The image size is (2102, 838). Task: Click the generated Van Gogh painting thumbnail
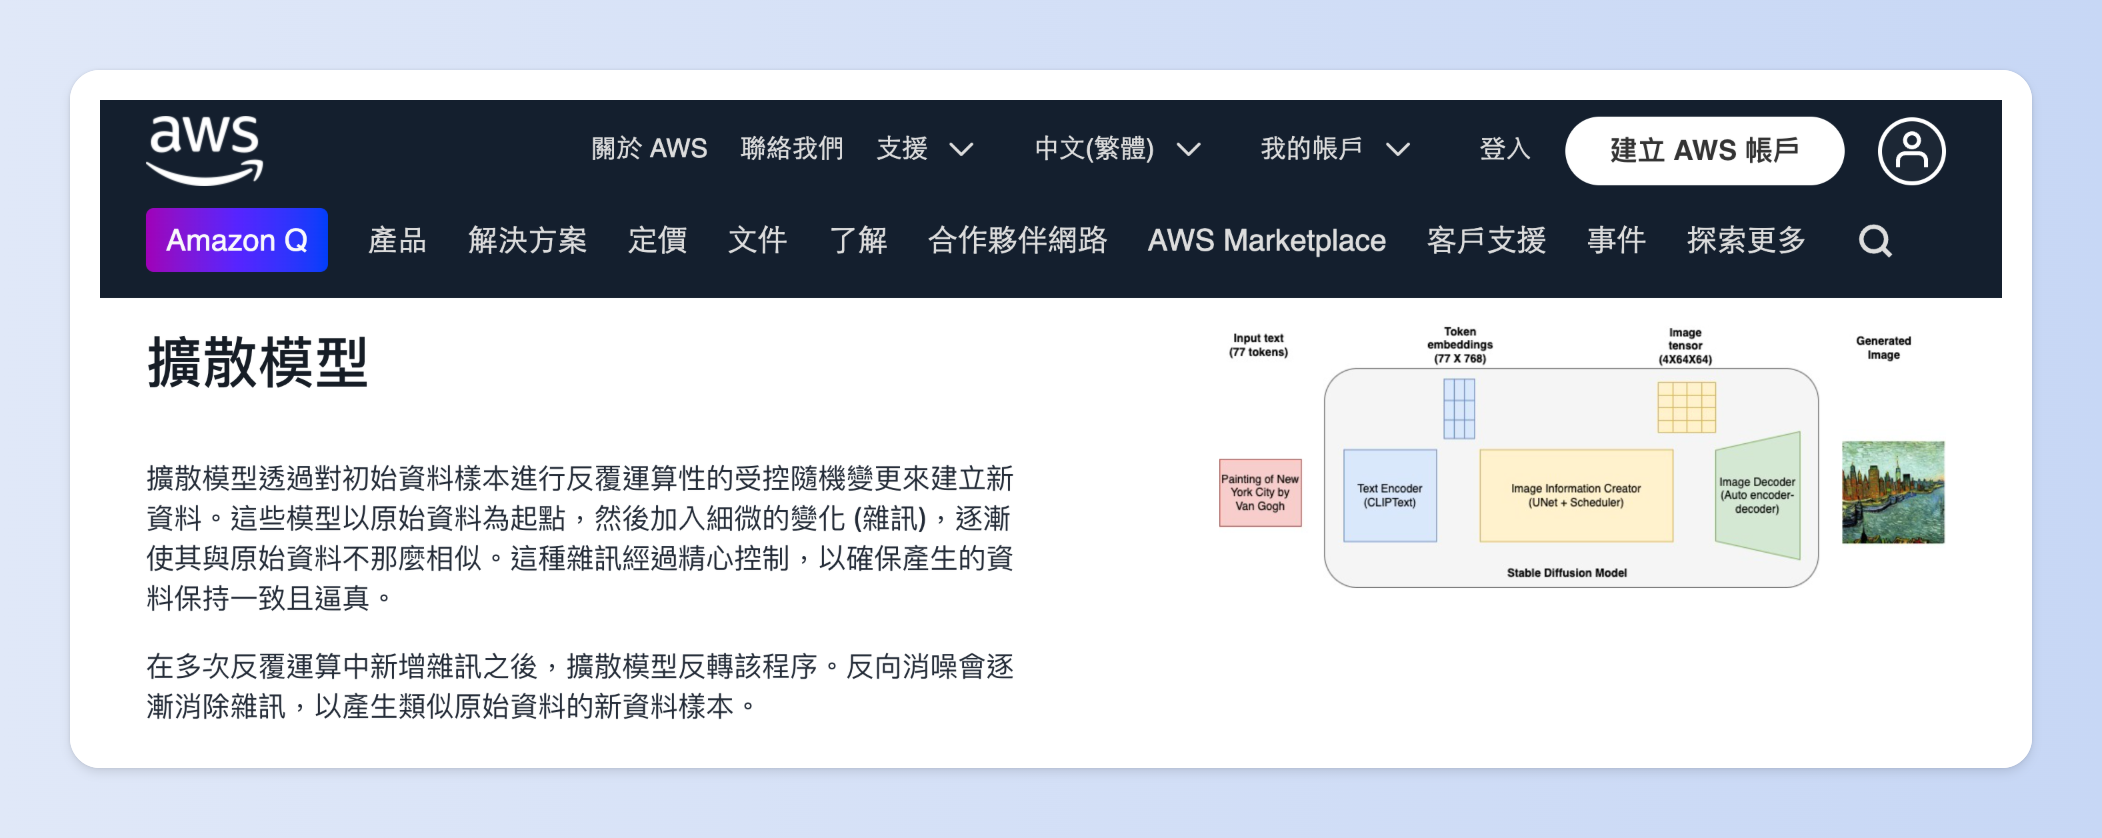pos(1893,492)
